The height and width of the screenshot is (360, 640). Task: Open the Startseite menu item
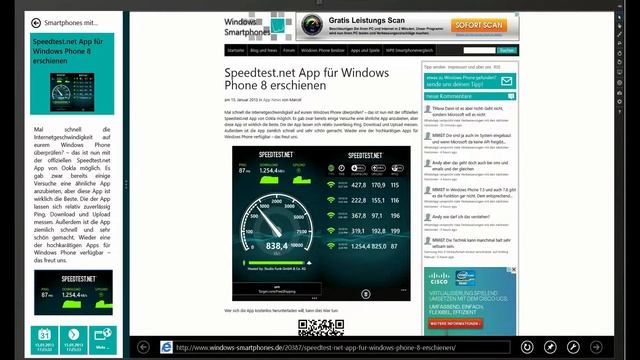click(236, 50)
